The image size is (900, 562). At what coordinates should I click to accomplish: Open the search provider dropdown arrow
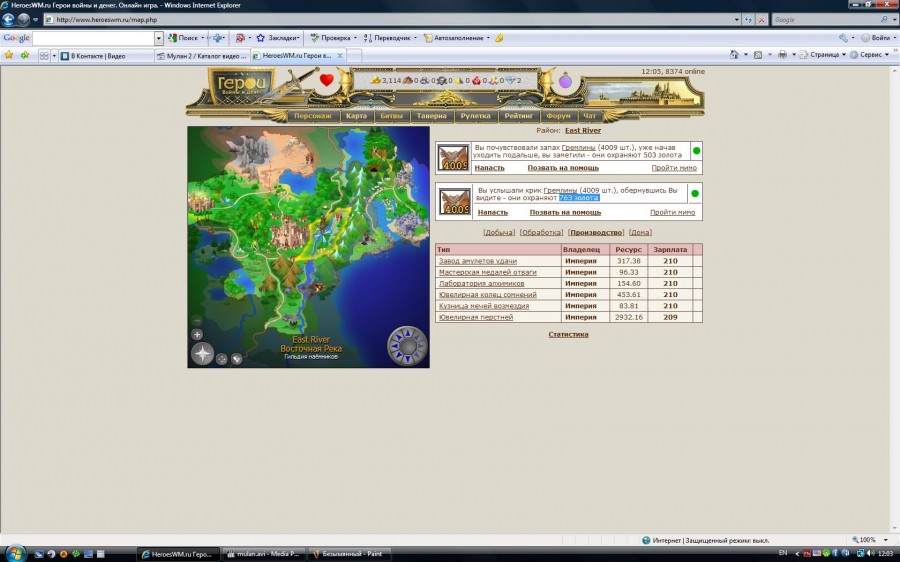894,20
